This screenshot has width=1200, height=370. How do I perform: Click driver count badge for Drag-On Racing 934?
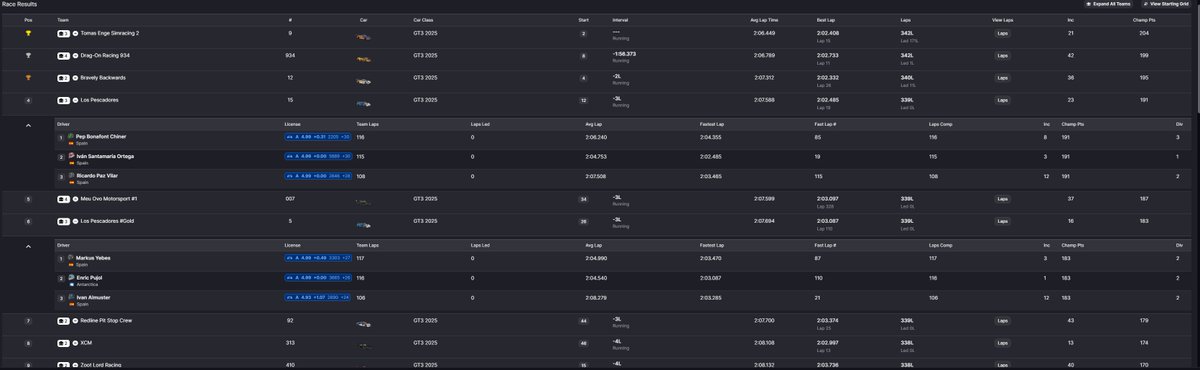pos(63,56)
